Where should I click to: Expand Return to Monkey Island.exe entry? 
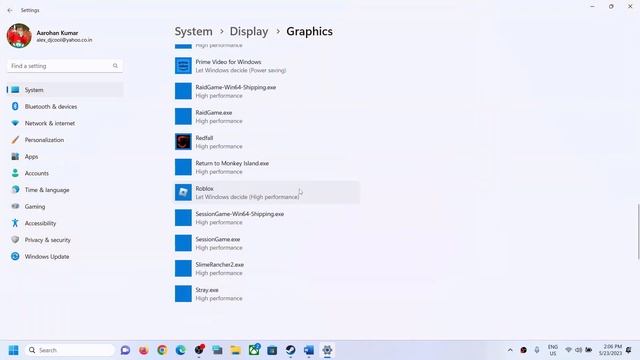pos(267,167)
